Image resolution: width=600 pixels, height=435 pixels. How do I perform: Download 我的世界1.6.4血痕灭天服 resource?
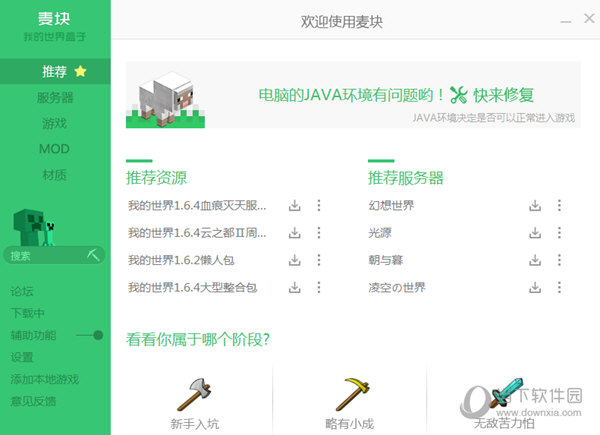(294, 205)
